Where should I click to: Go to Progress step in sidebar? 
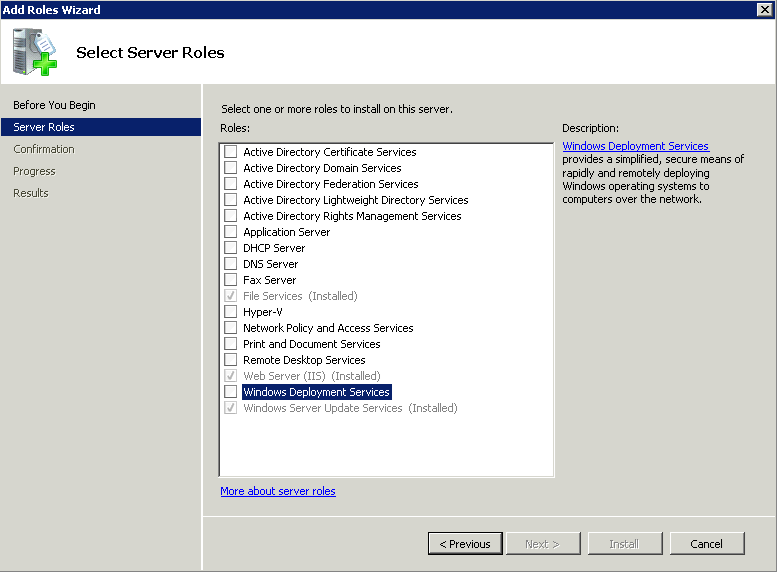tap(34, 171)
